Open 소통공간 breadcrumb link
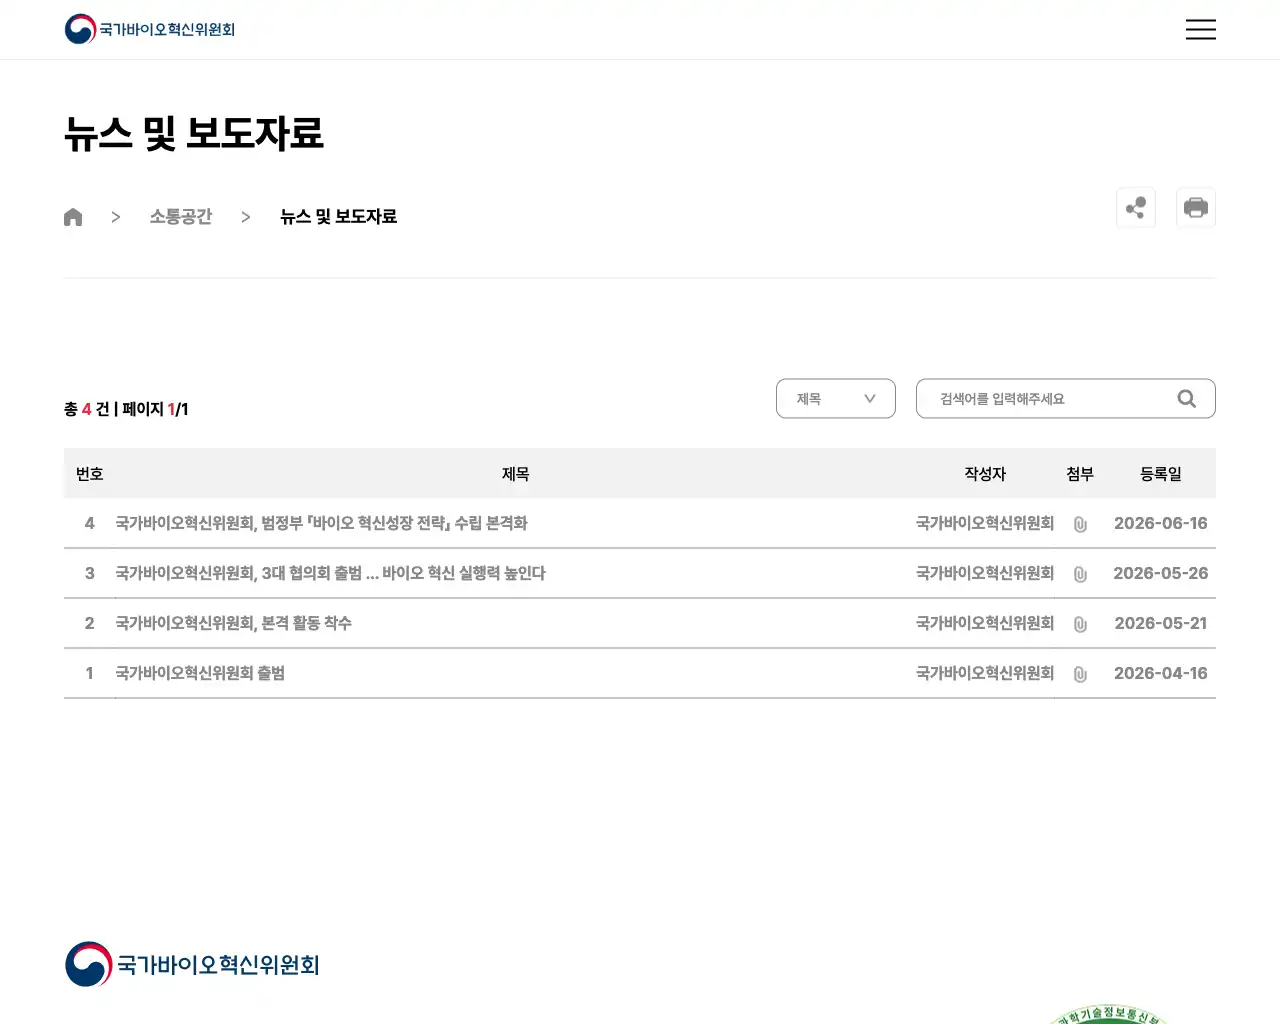Viewport: 1280px width, 1024px height. 181,217
